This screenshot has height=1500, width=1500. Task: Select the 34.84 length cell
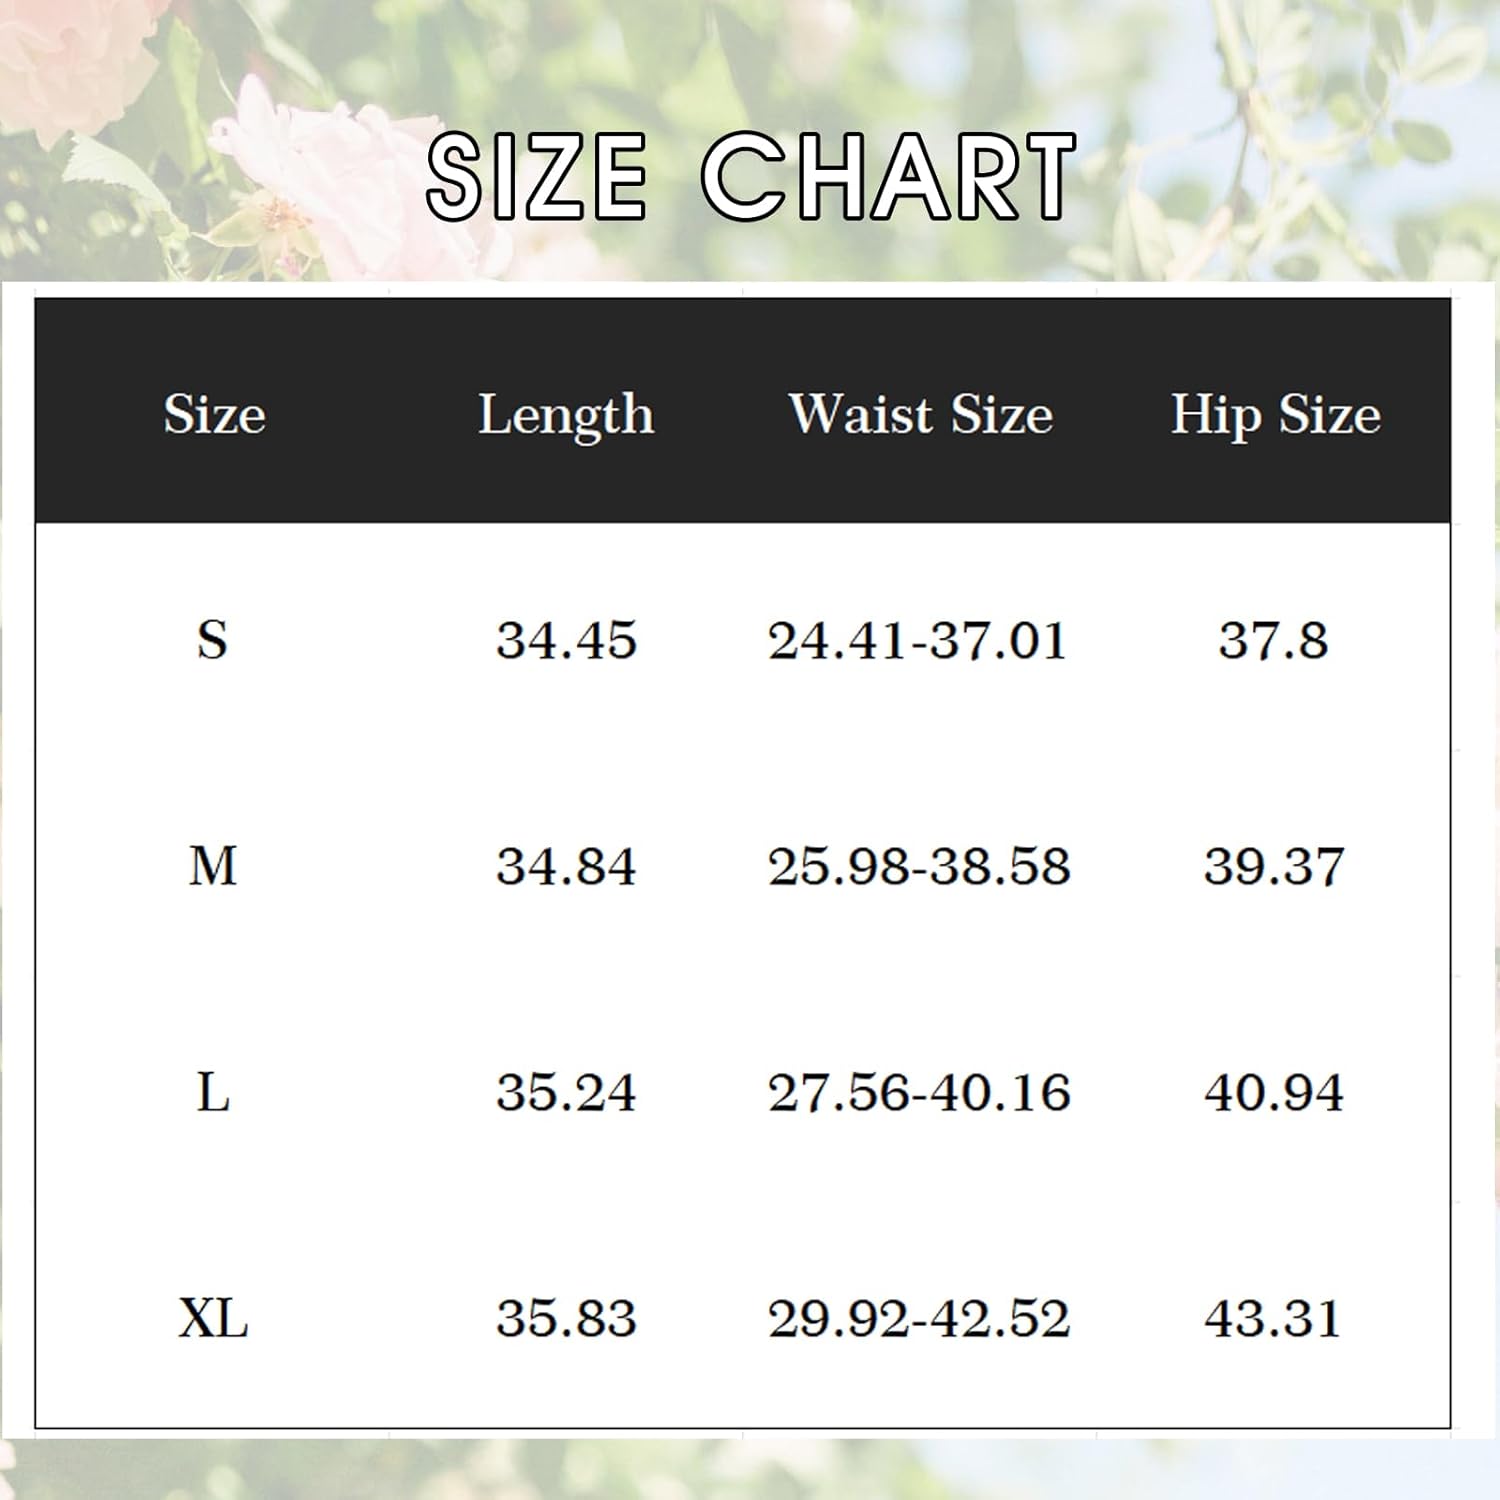click(x=566, y=866)
